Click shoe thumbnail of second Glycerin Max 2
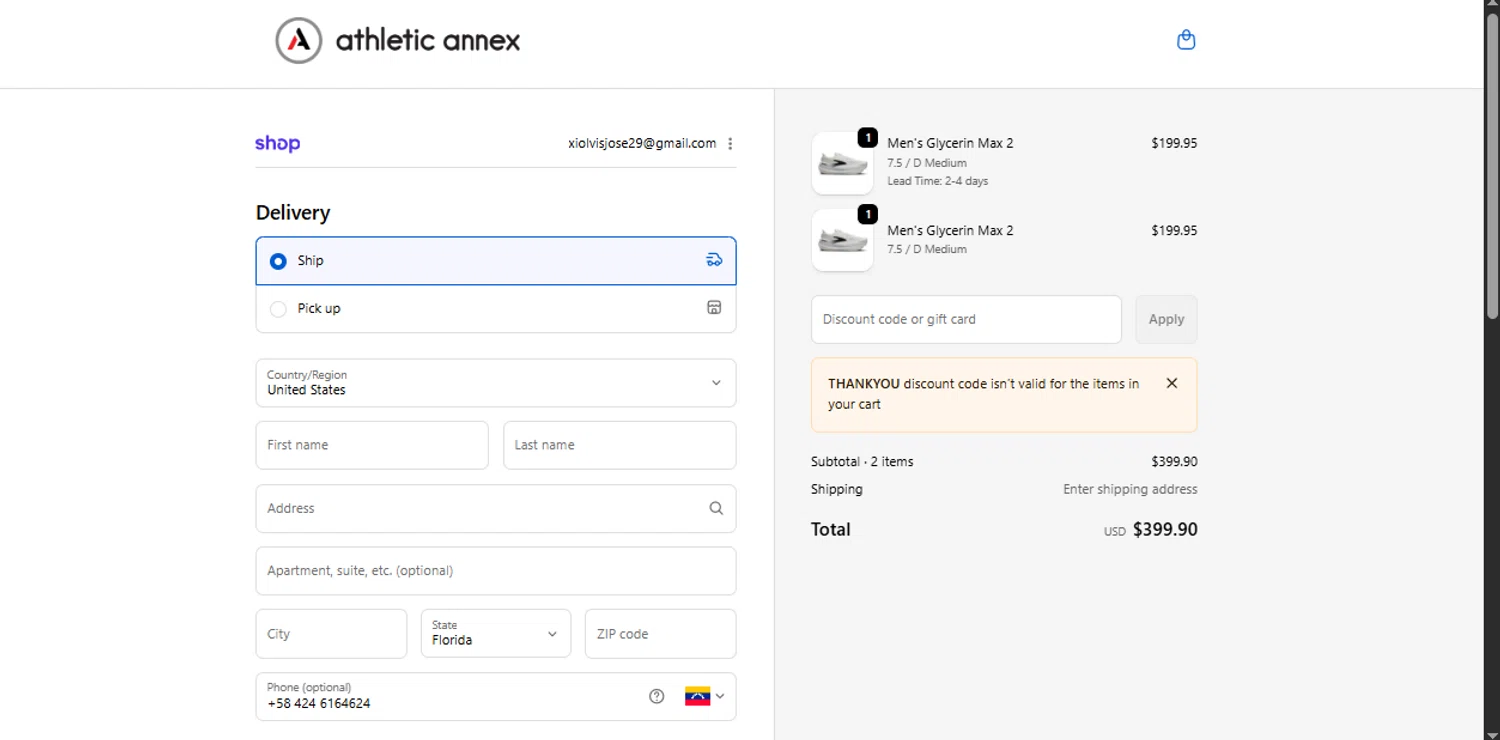This screenshot has width=1500, height=740. pos(842,240)
